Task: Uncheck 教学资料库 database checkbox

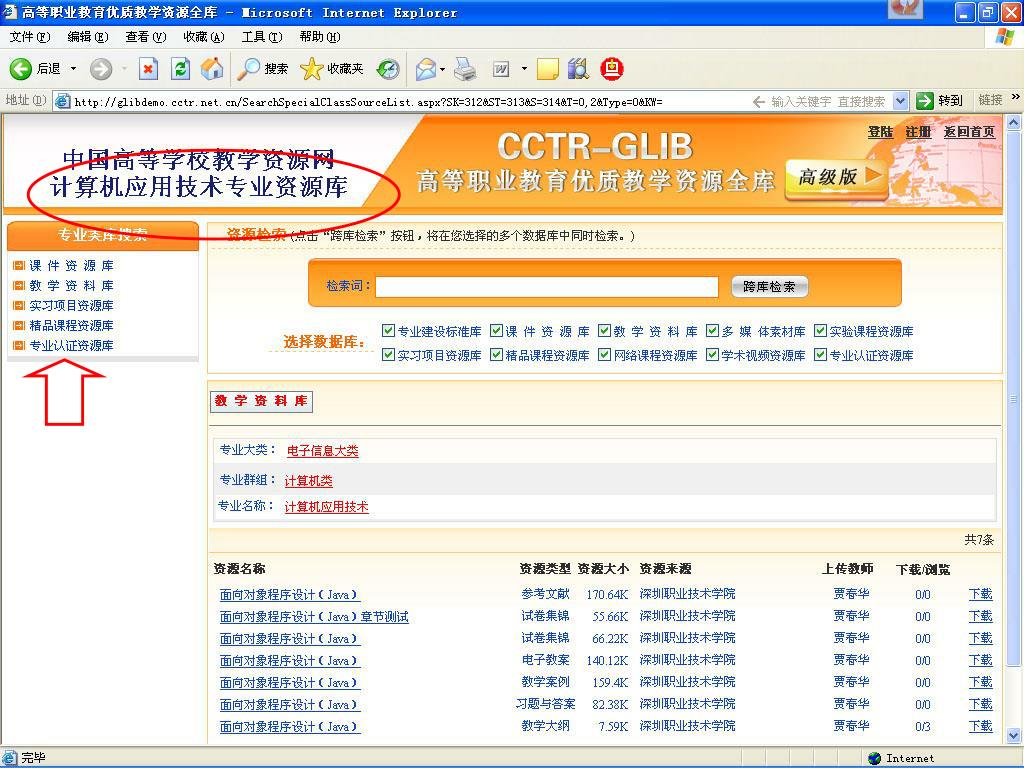Action: [x=604, y=330]
